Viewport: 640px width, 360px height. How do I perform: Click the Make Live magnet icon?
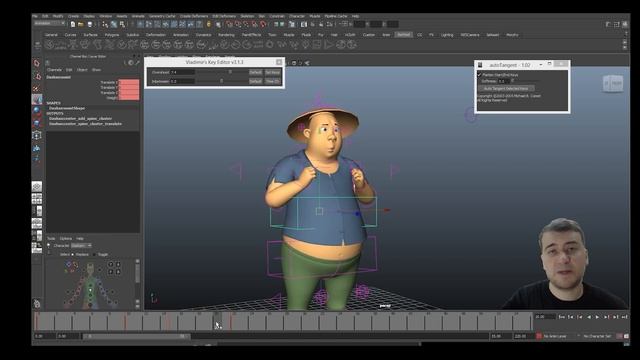[x=263, y=24]
